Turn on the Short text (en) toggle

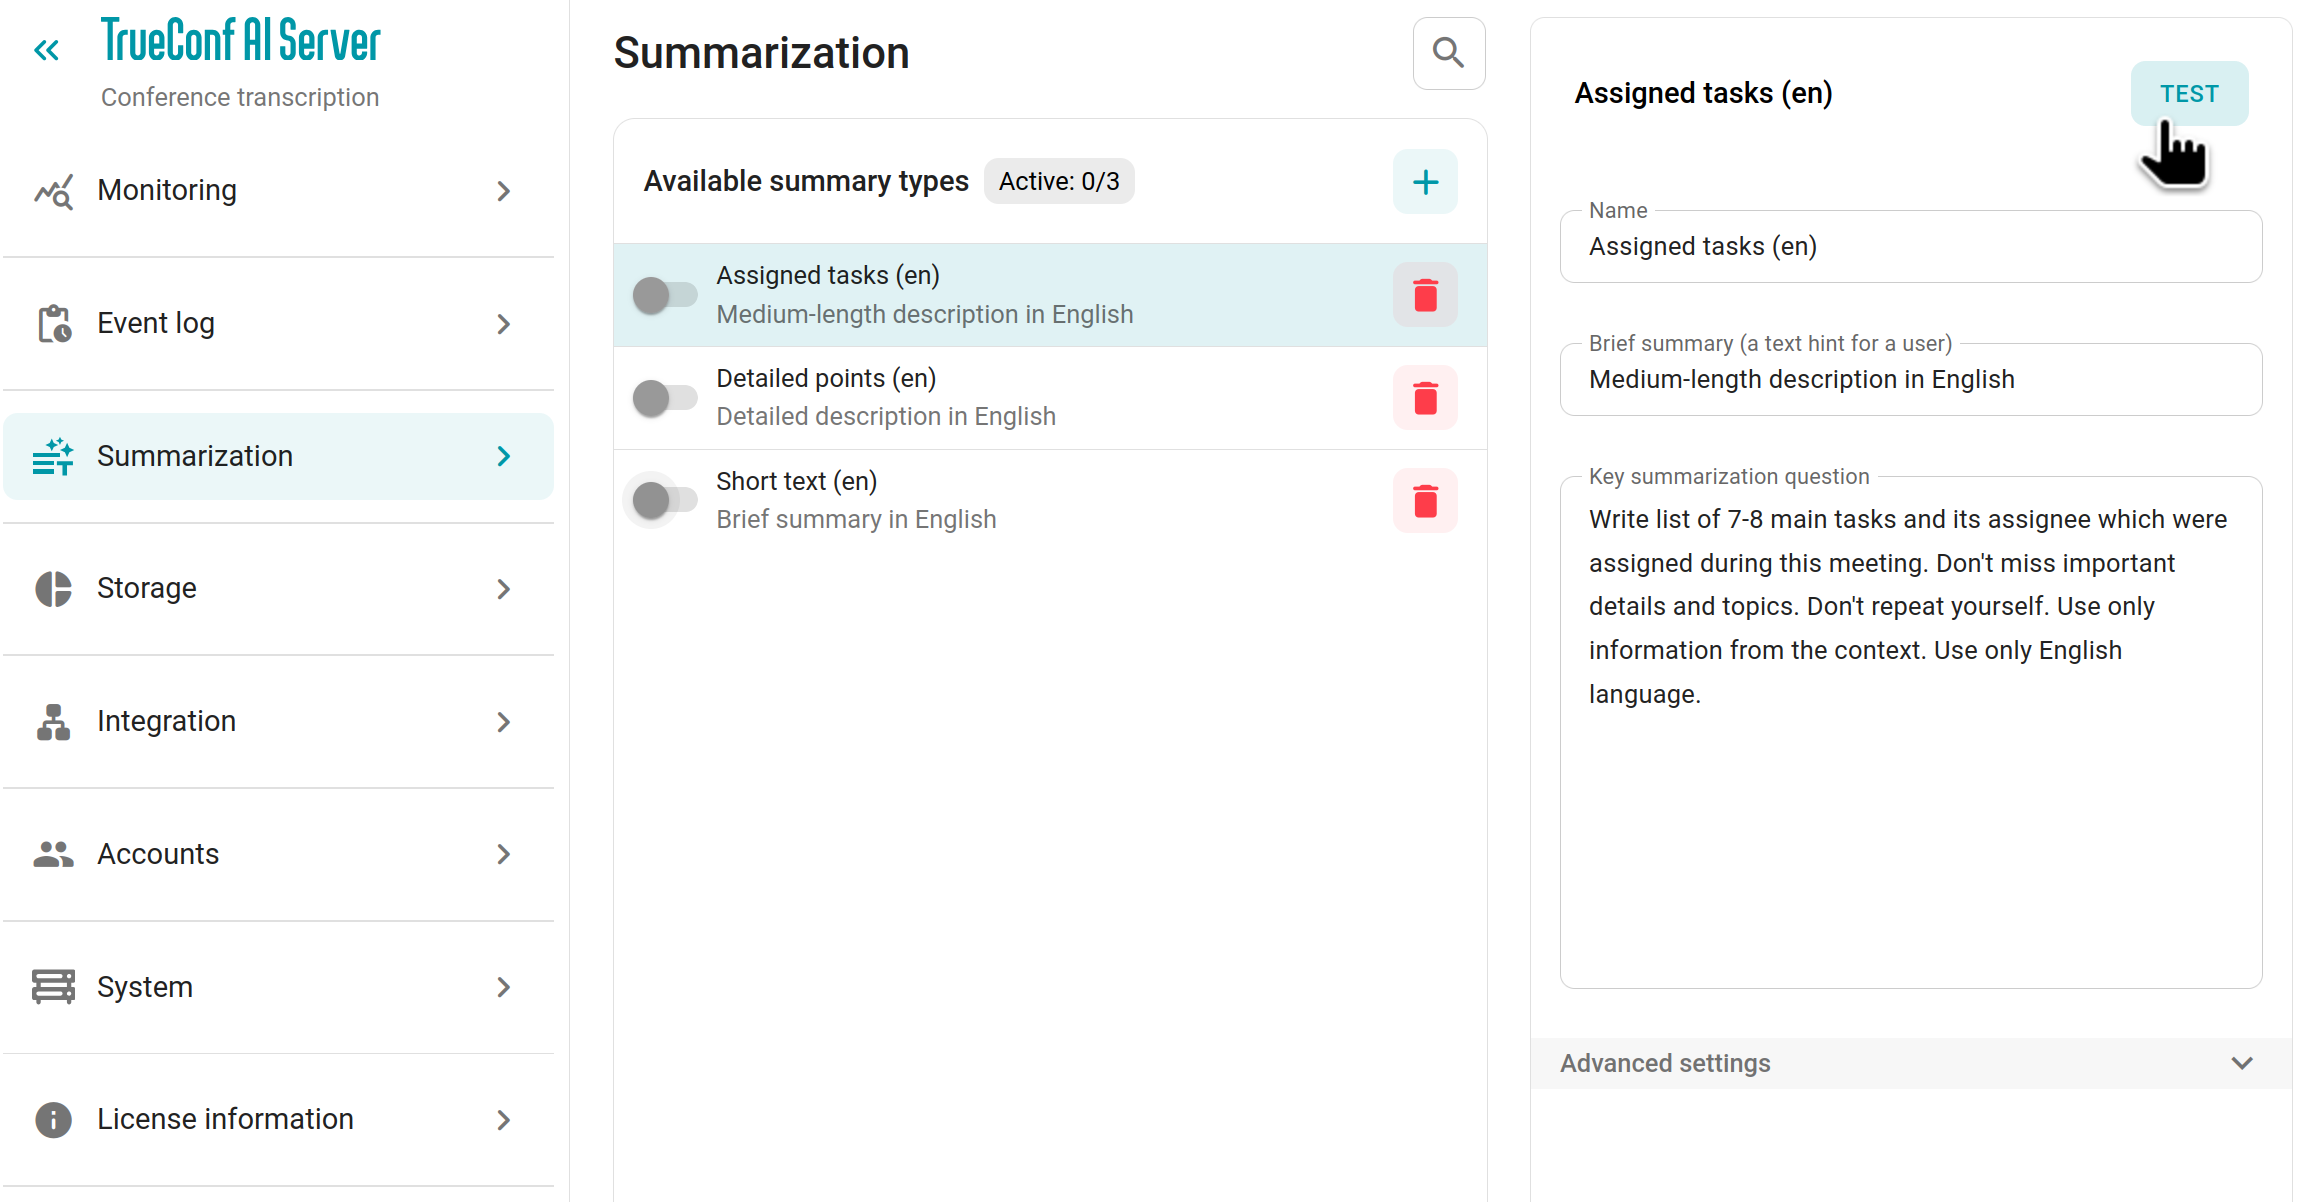pos(665,500)
